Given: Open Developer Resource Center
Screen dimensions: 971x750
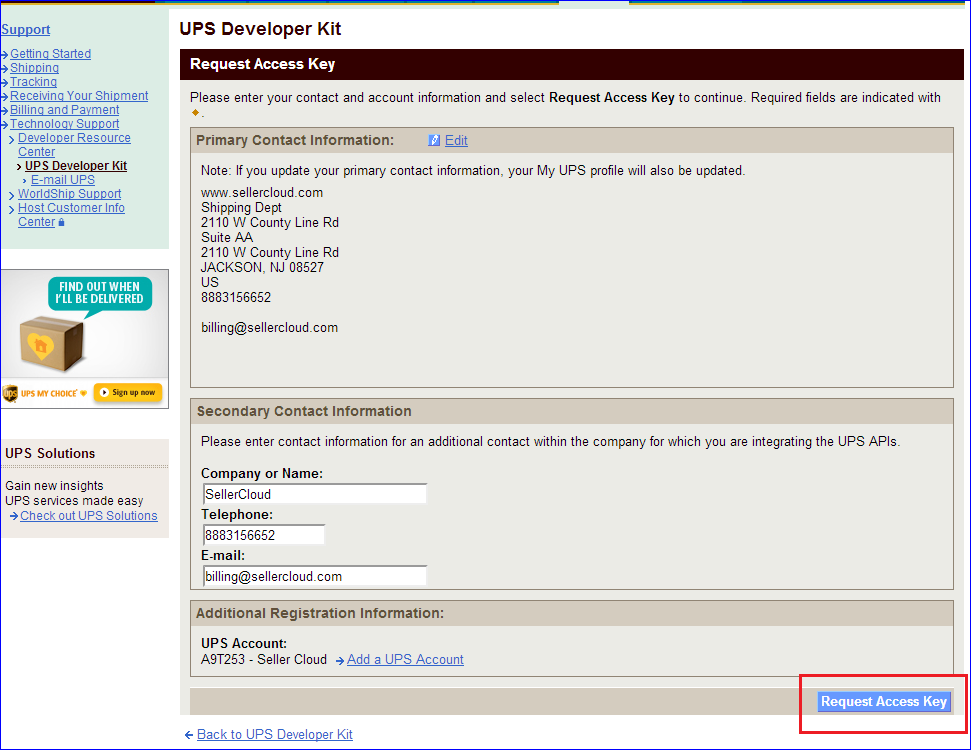Looking at the screenshot, I should pos(74,145).
